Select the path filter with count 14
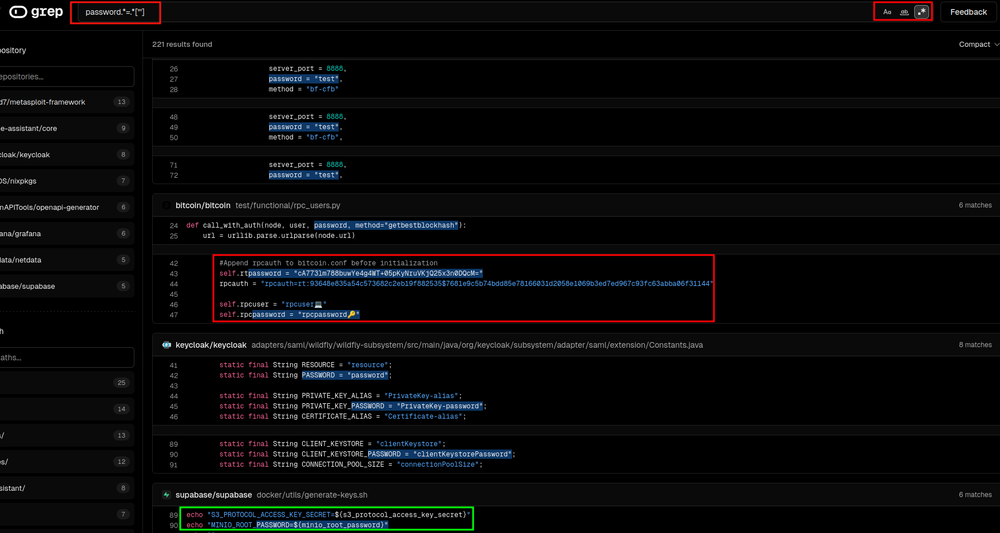 [67, 409]
